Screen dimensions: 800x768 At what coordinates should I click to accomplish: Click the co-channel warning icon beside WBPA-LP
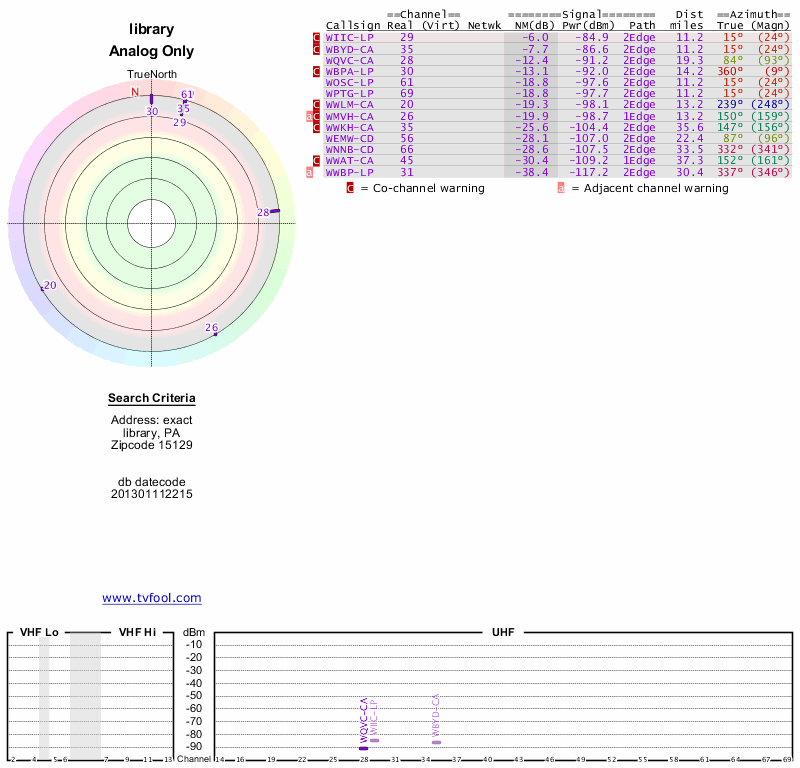pos(317,71)
